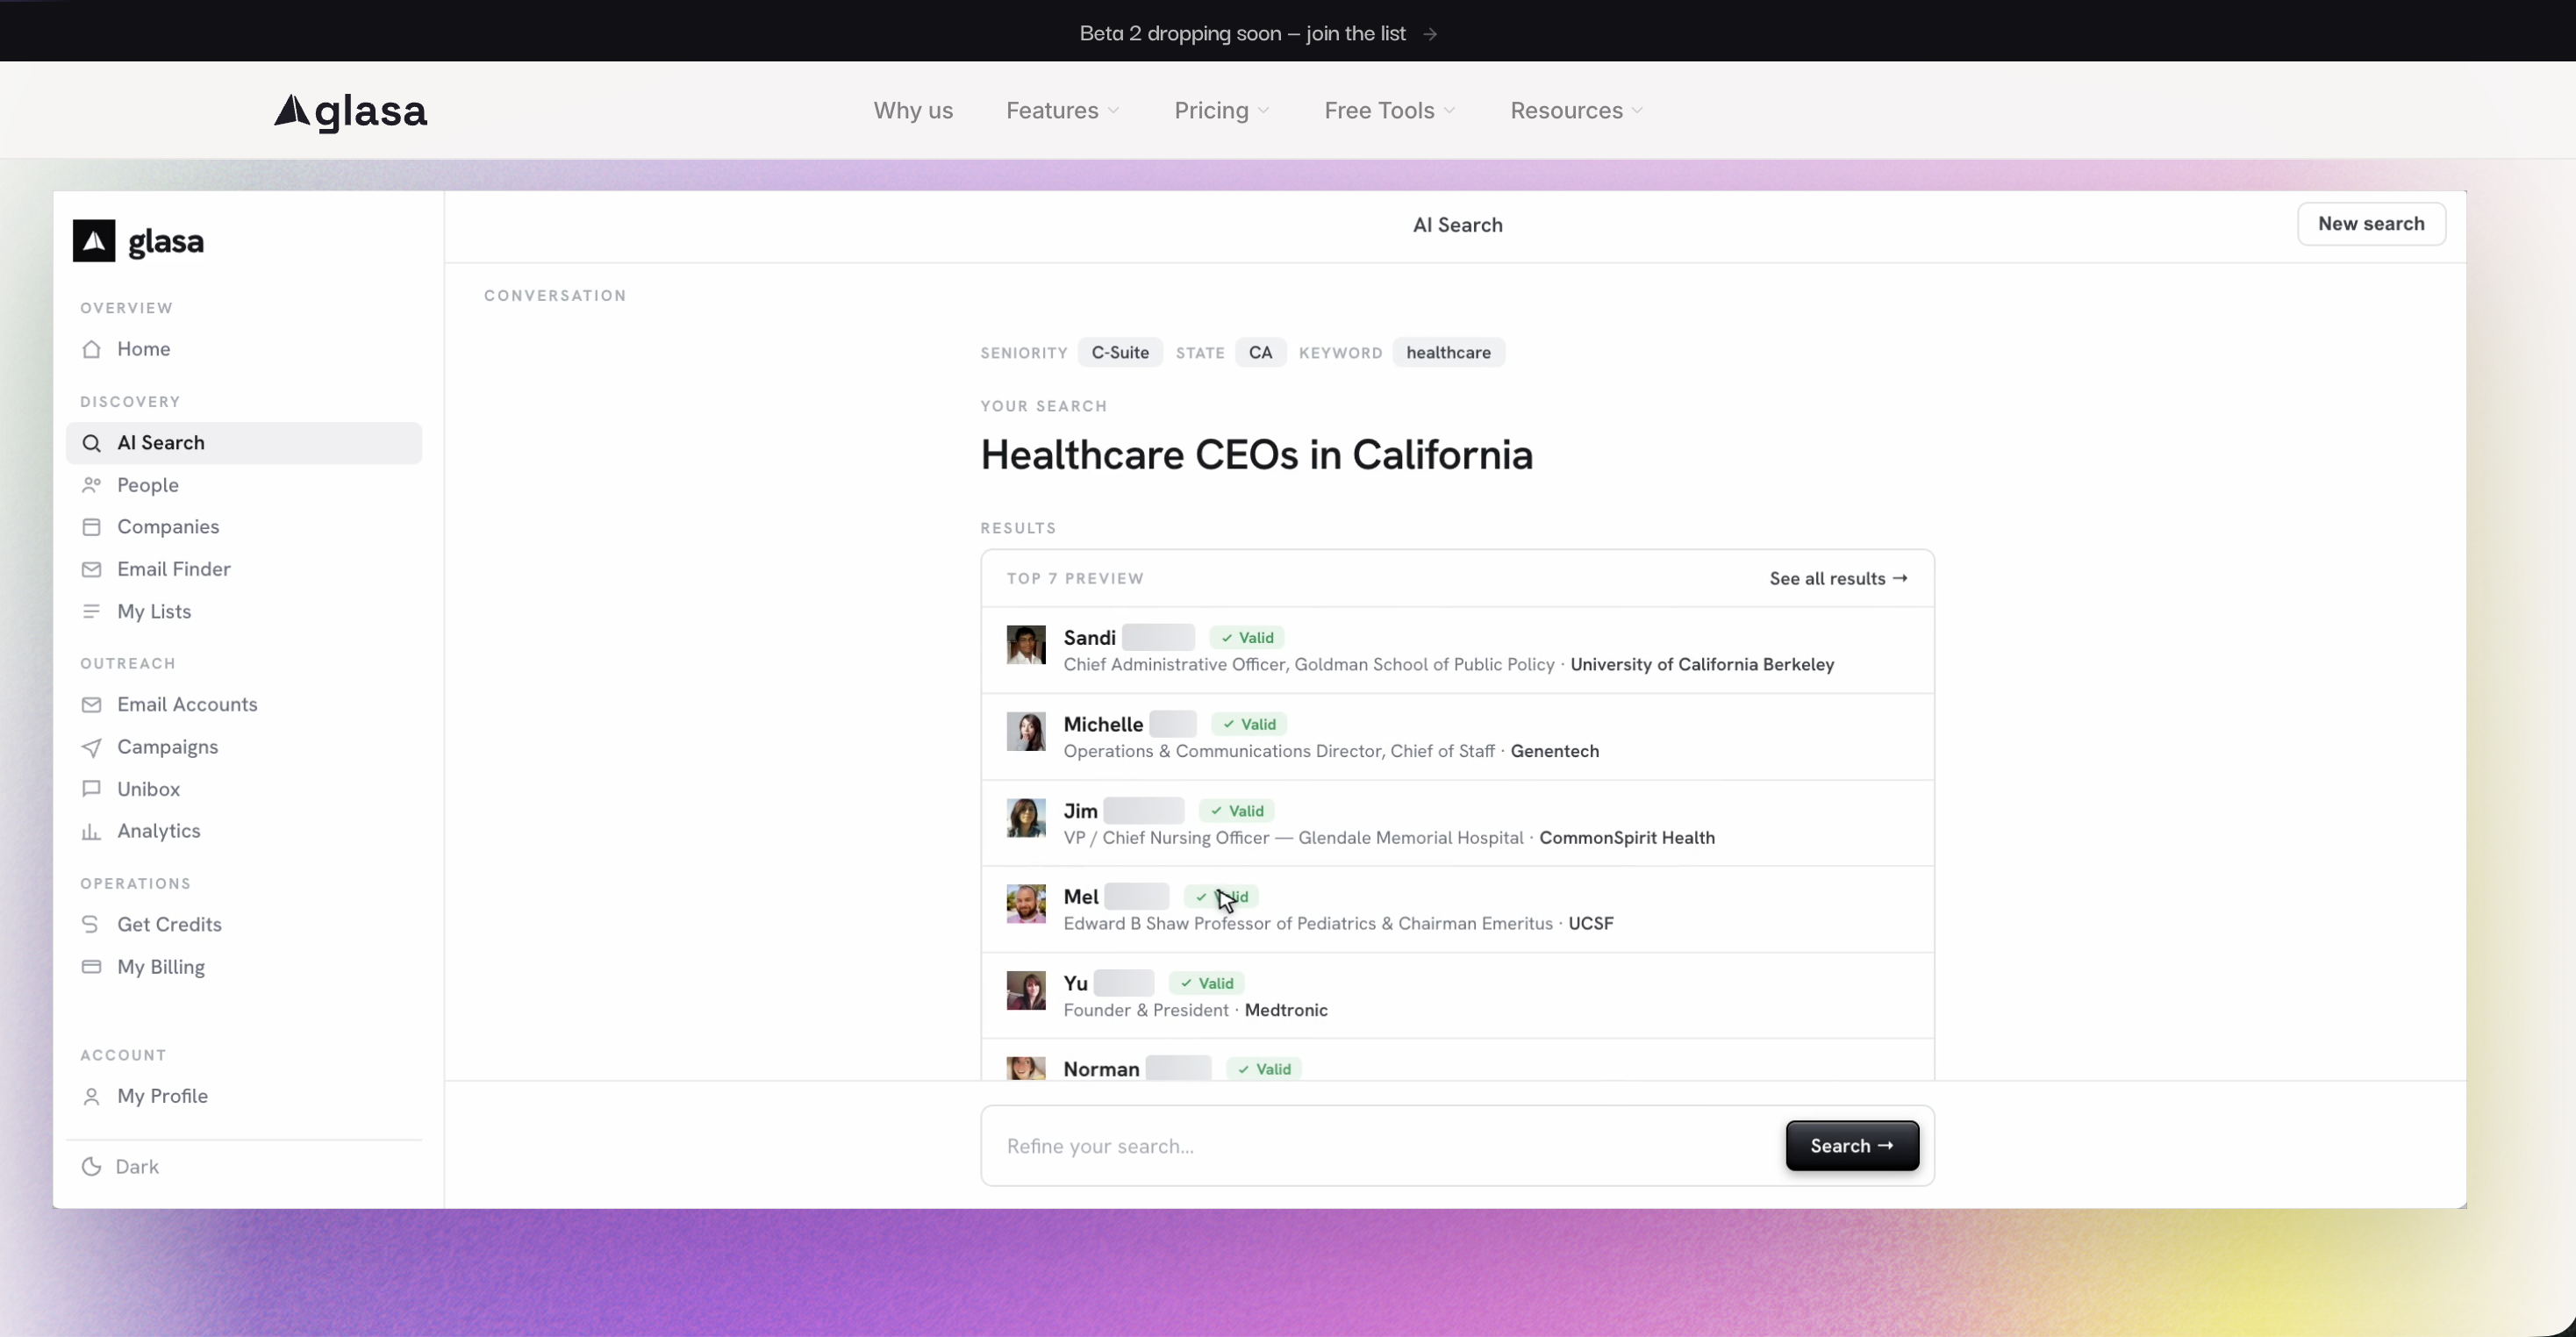
Task: Click the Search button
Action: coord(1852,1146)
